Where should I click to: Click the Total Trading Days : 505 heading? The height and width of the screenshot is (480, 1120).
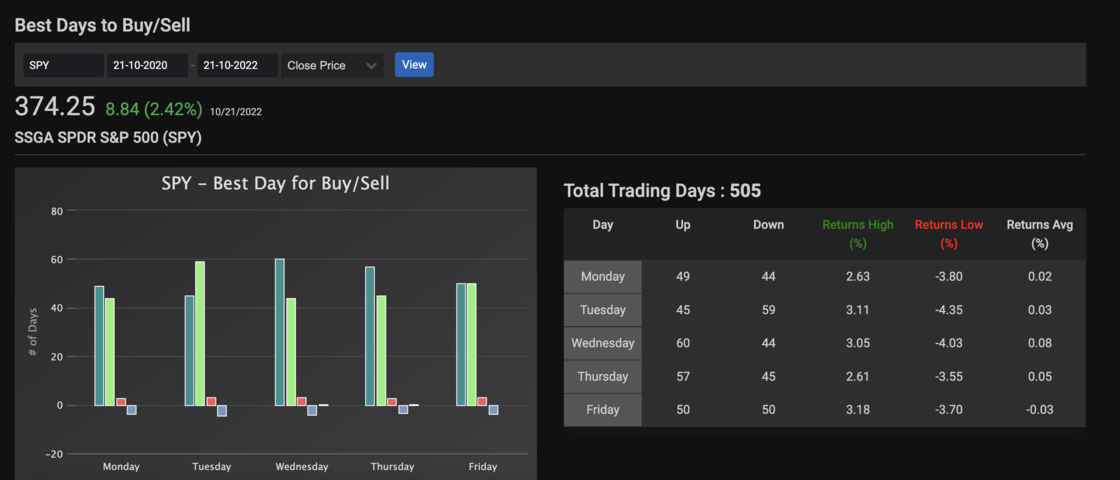pos(662,191)
